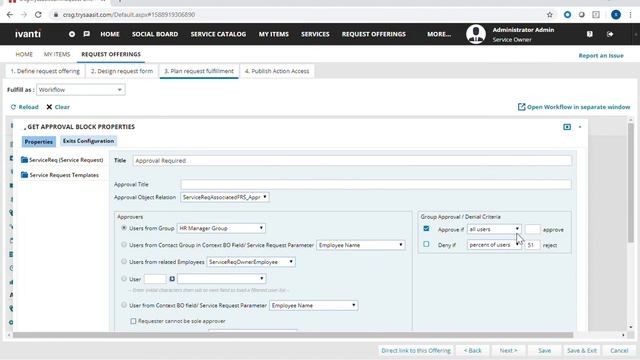Open browser three-dot menu

click(630, 15)
